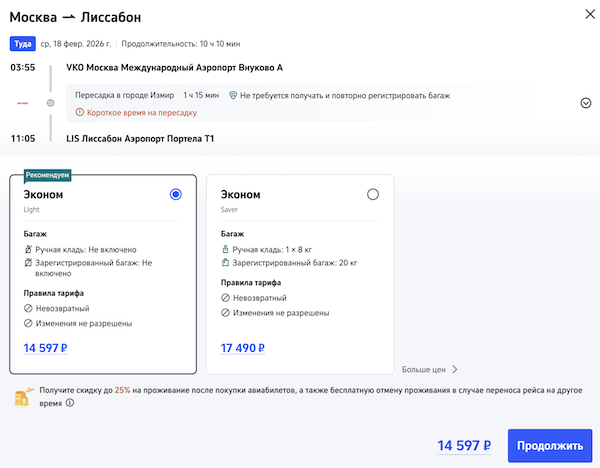Click the 14 597 ₽ price in Light fare
This screenshot has width=600, height=468.
(47, 348)
